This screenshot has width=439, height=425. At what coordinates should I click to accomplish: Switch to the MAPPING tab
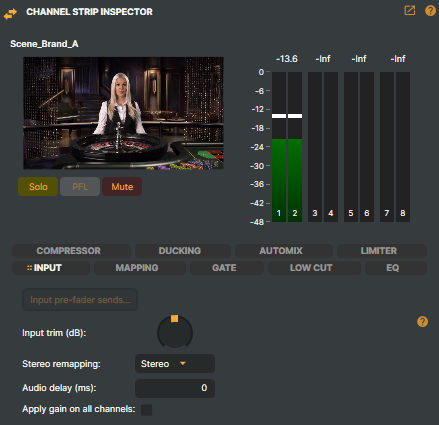pyautogui.click(x=140, y=268)
